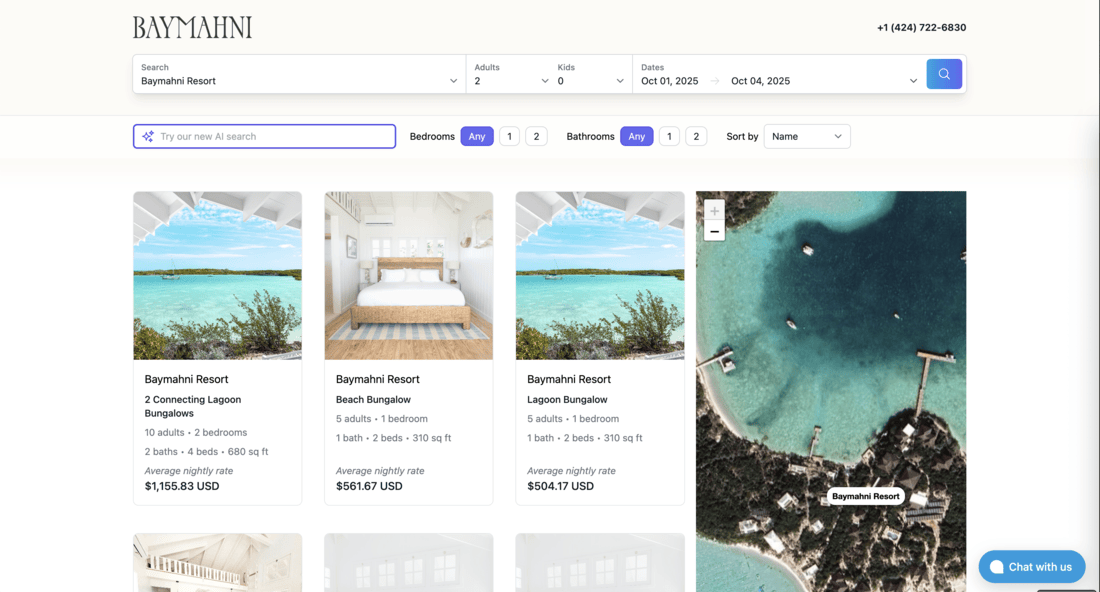1100x592 pixels.
Task: Click the blue magnifying glass search button
Action: point(944,74)
